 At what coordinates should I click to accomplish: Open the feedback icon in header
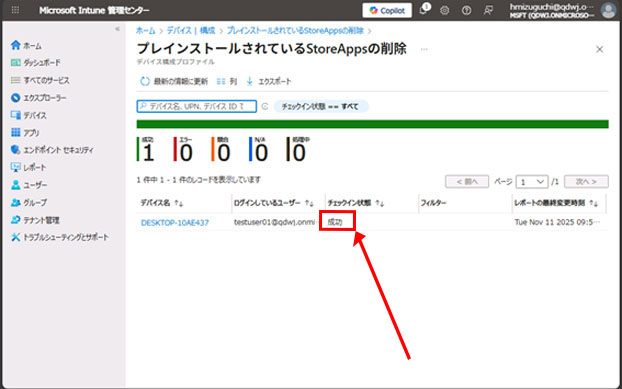(x=488, y=11)
